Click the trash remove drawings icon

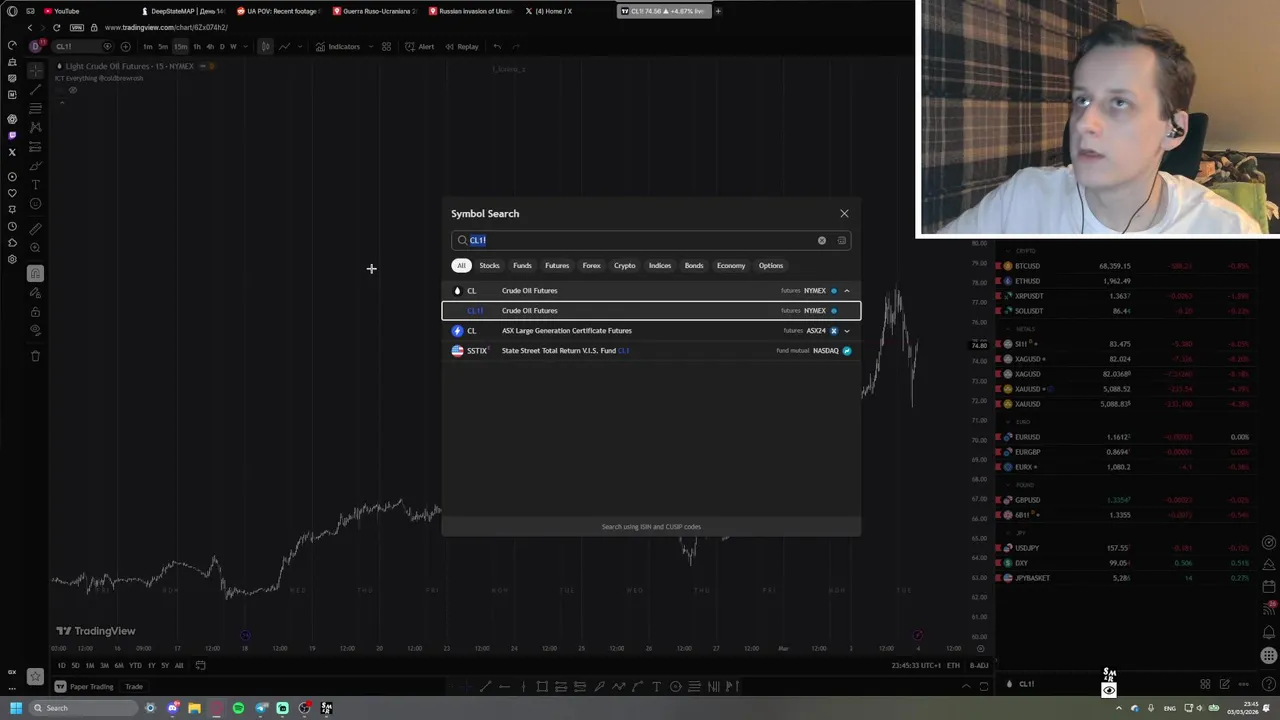[35, 355]
